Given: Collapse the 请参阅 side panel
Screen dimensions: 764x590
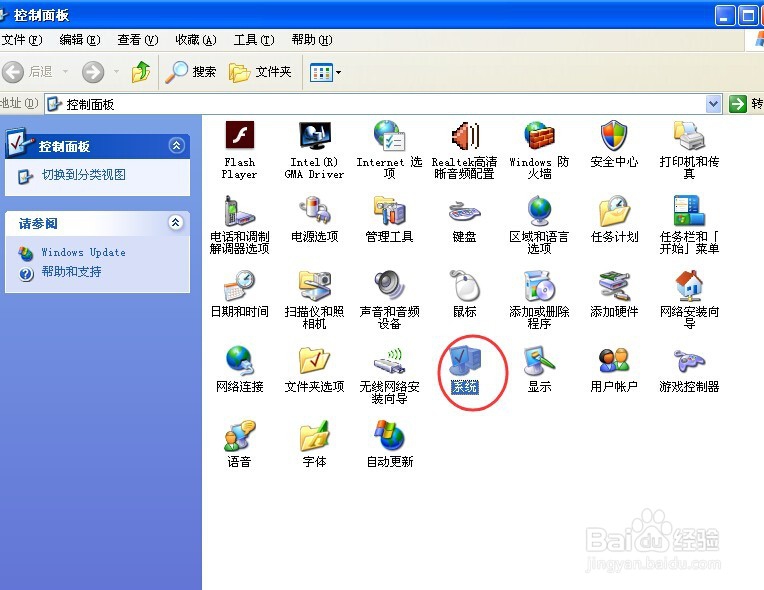Looking at the screenshot, I should pos(176,223).
